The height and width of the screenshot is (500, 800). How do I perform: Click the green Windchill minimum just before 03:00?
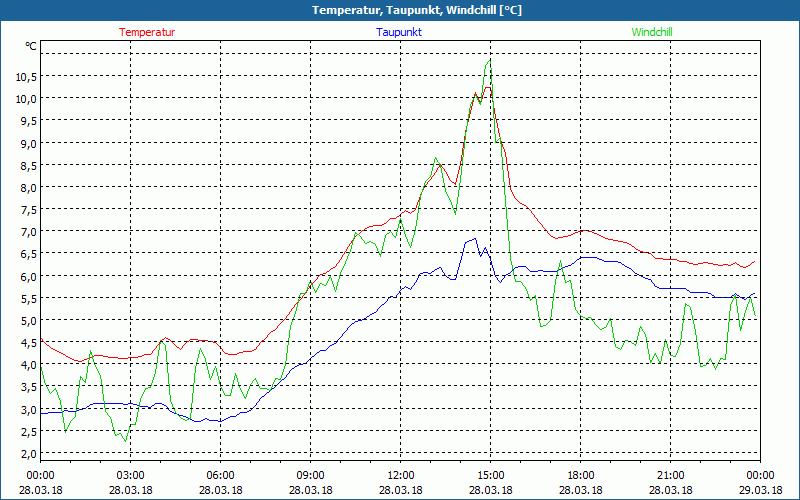(x=126, y=441)
